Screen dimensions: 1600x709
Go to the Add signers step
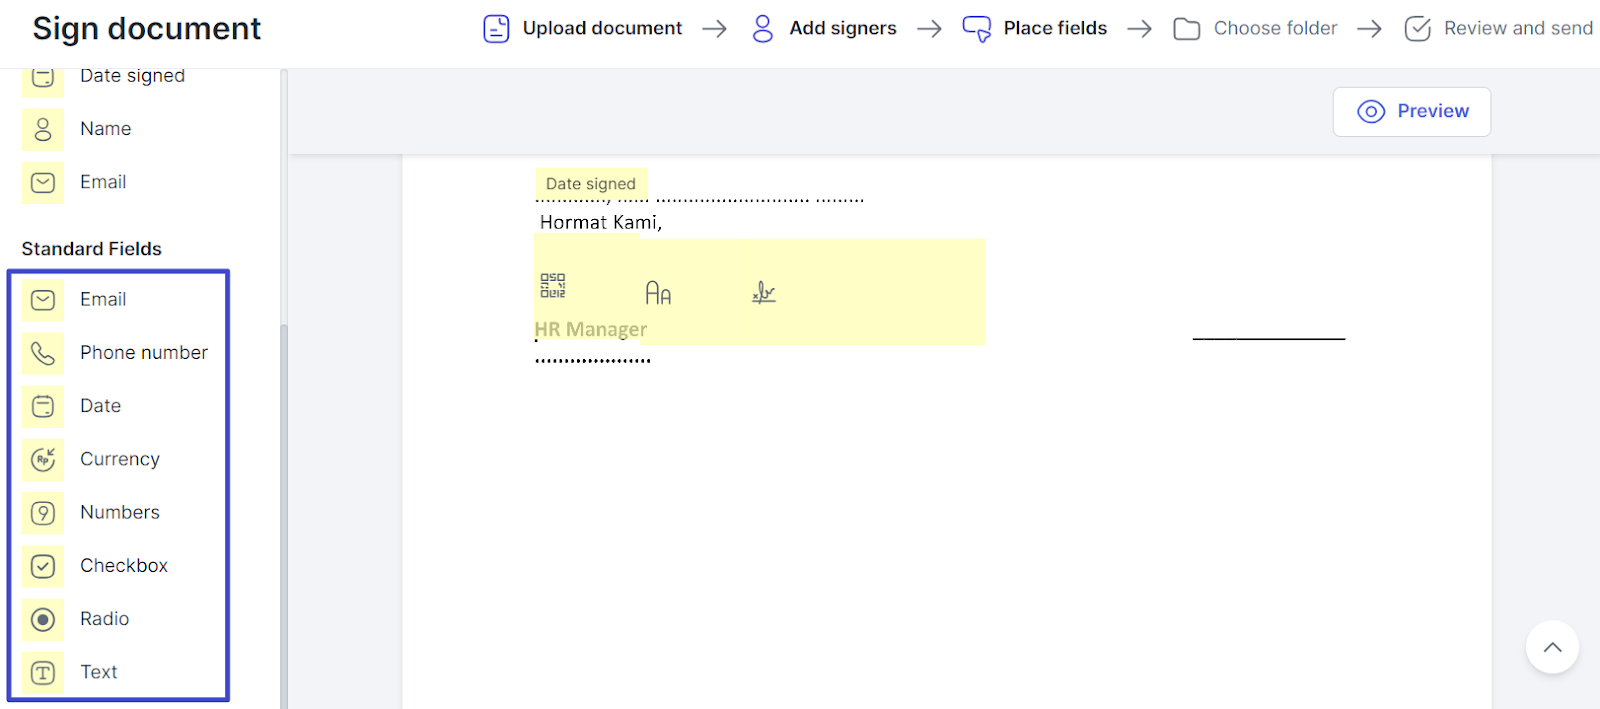(824, 29)
